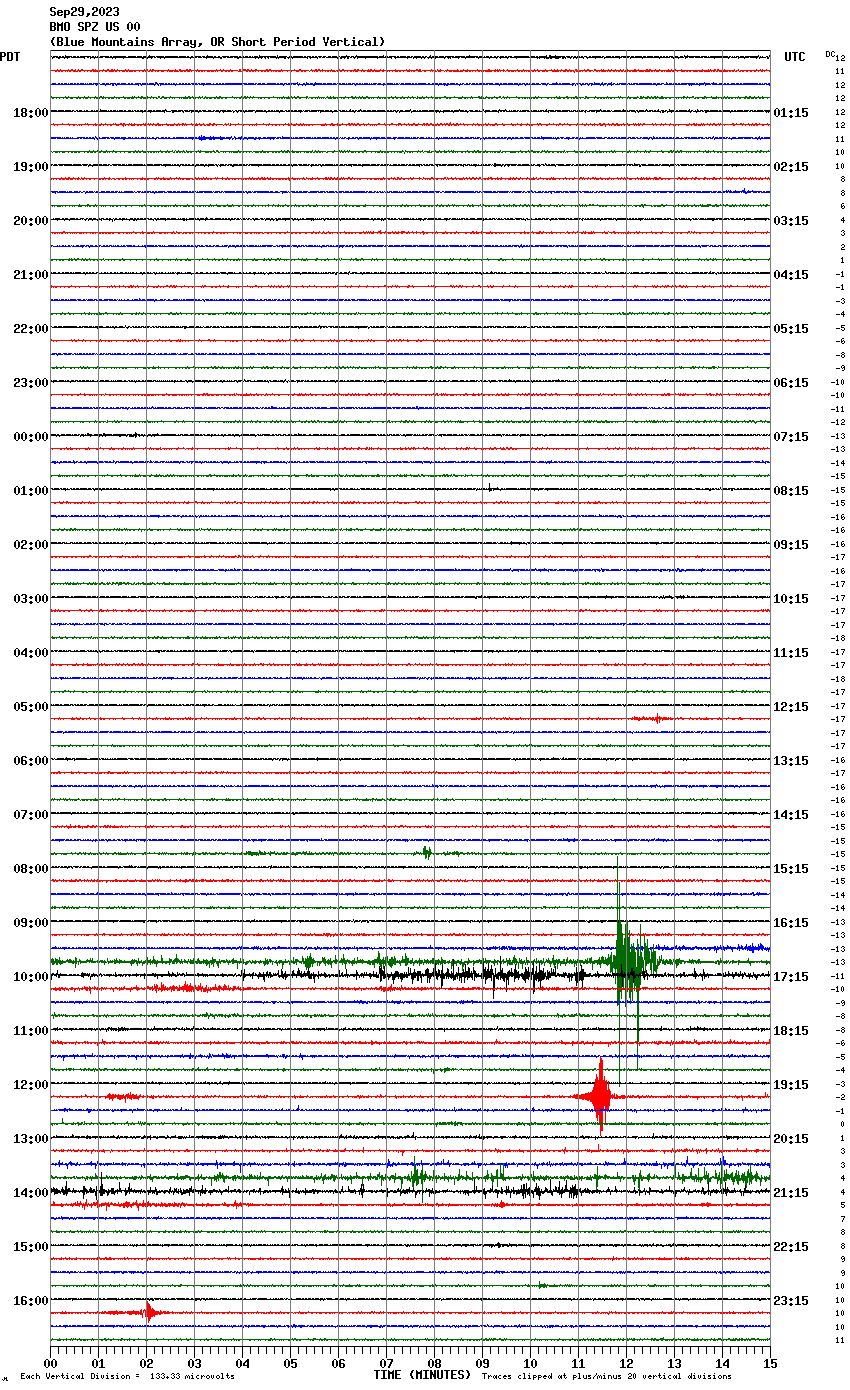Click the small red event on 16:00 row
850x1390 pixels.
click(149, 1312)
